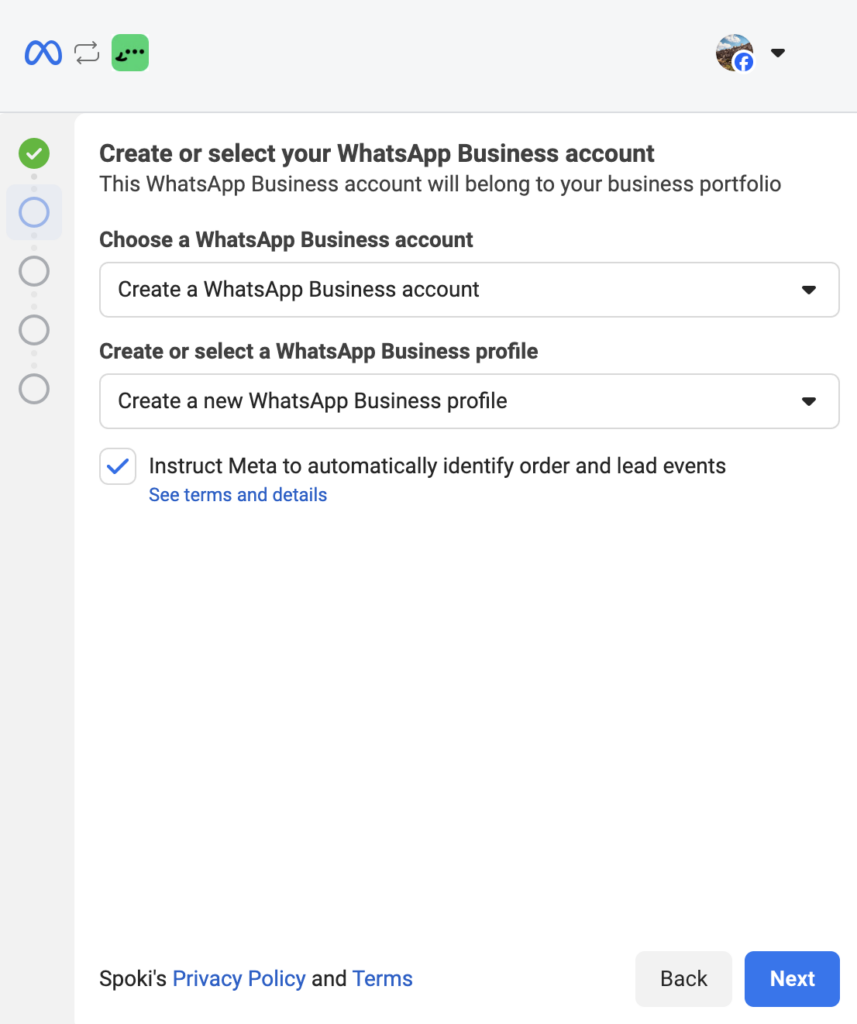
Task: Select the highlighted second step circle
Action: pos(34,212)
